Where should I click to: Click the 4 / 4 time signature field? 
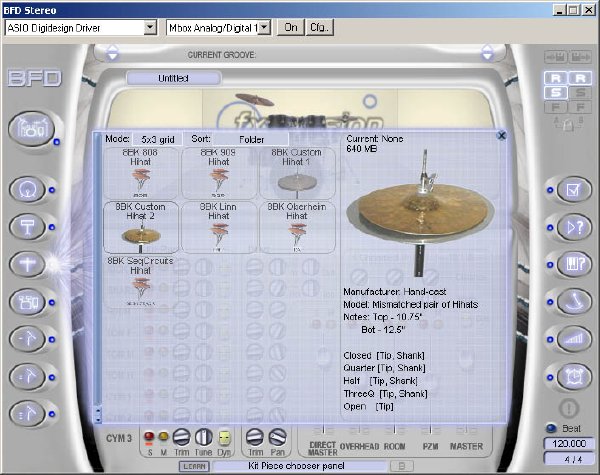569,459
